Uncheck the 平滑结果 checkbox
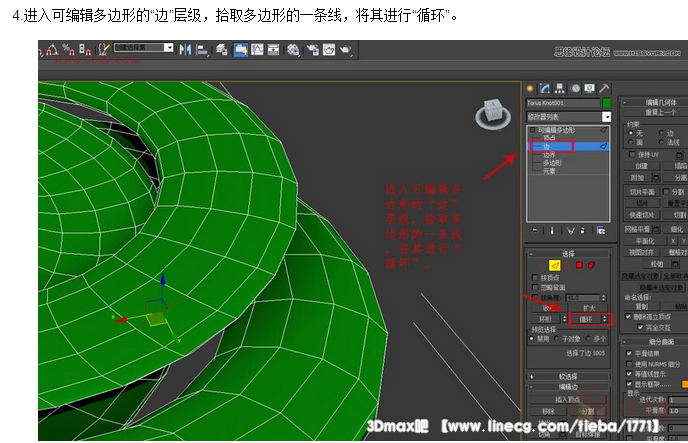 (629, 353)
